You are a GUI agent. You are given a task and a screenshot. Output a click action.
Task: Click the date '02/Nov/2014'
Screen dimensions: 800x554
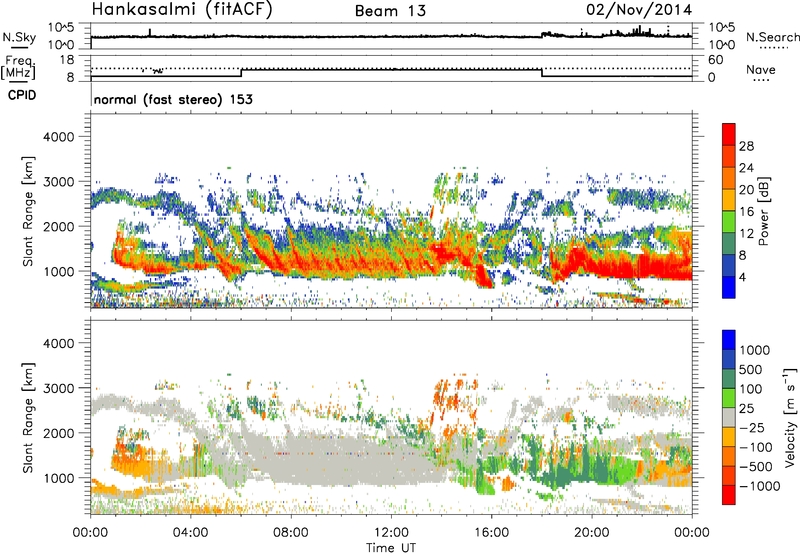pos(639,10)
